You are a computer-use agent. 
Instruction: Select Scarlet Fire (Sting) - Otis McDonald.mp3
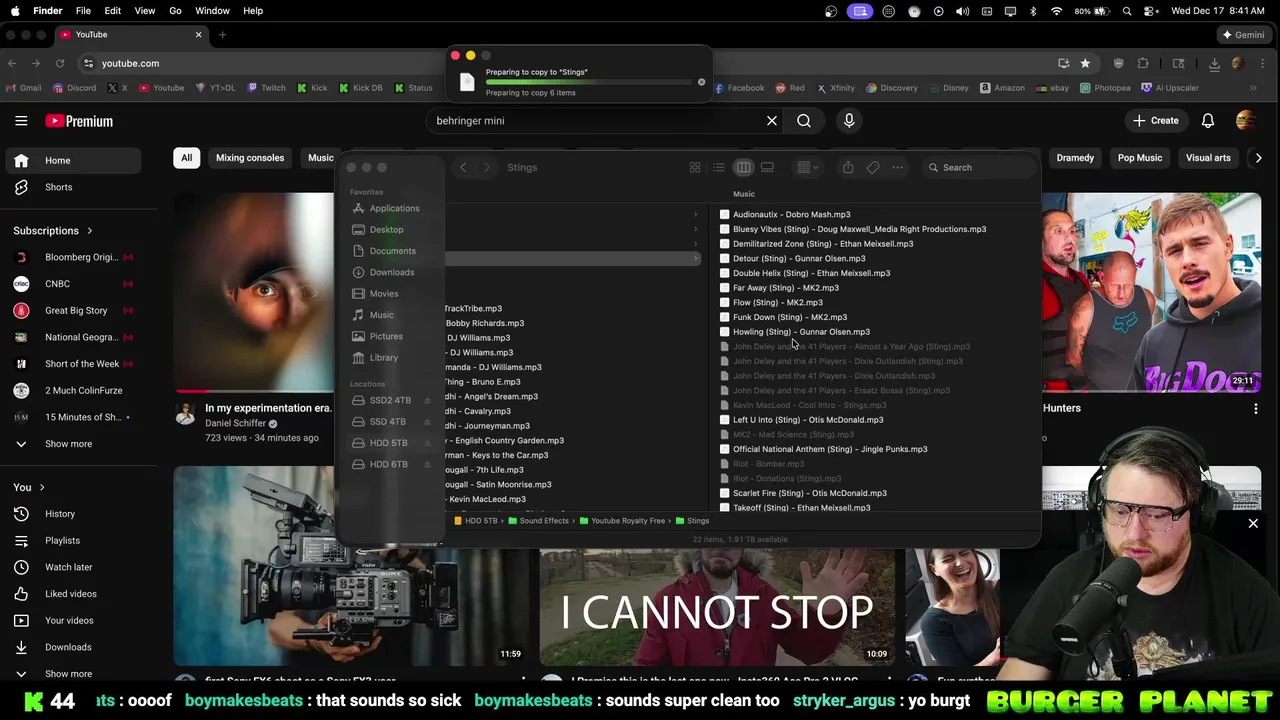tap(810, 493)
